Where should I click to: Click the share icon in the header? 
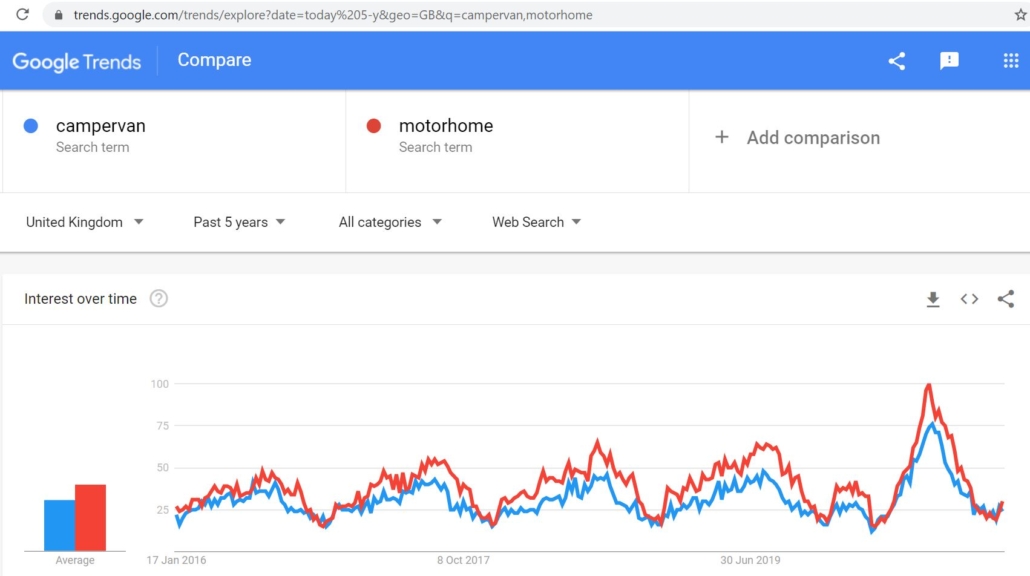[x=896, y=60]
